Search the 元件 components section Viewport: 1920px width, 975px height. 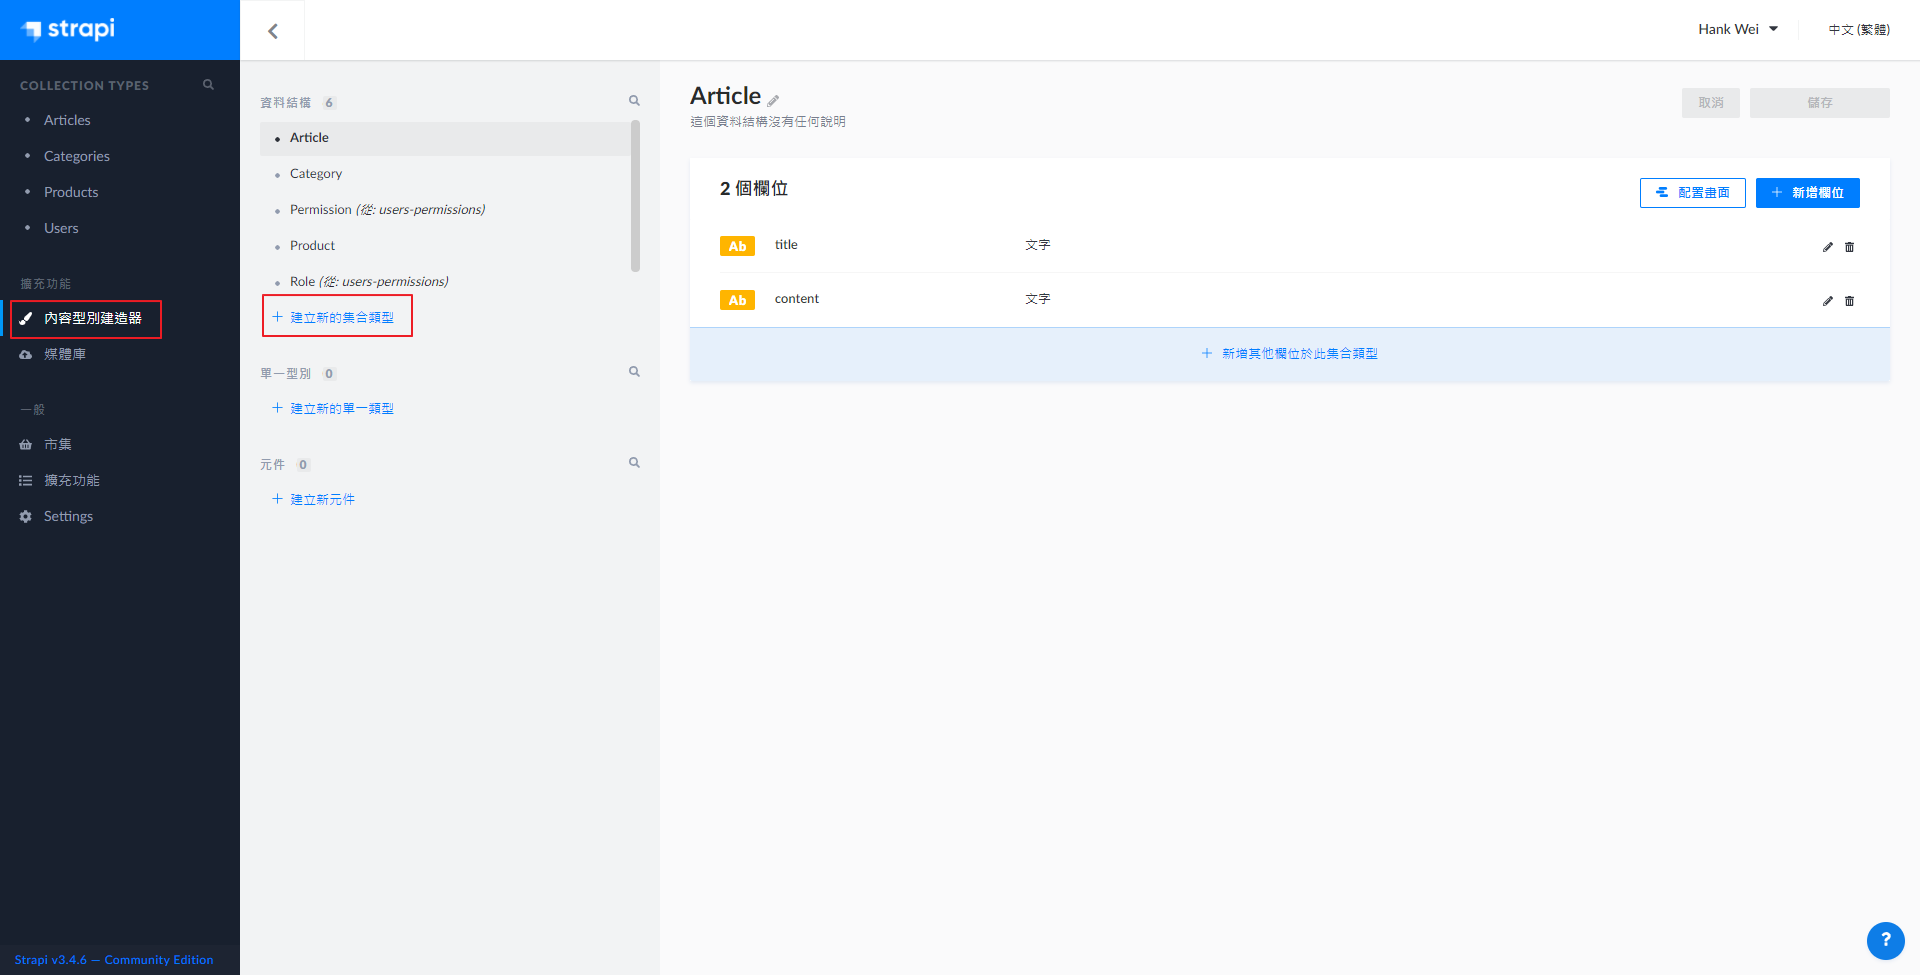tap(634, 463)
